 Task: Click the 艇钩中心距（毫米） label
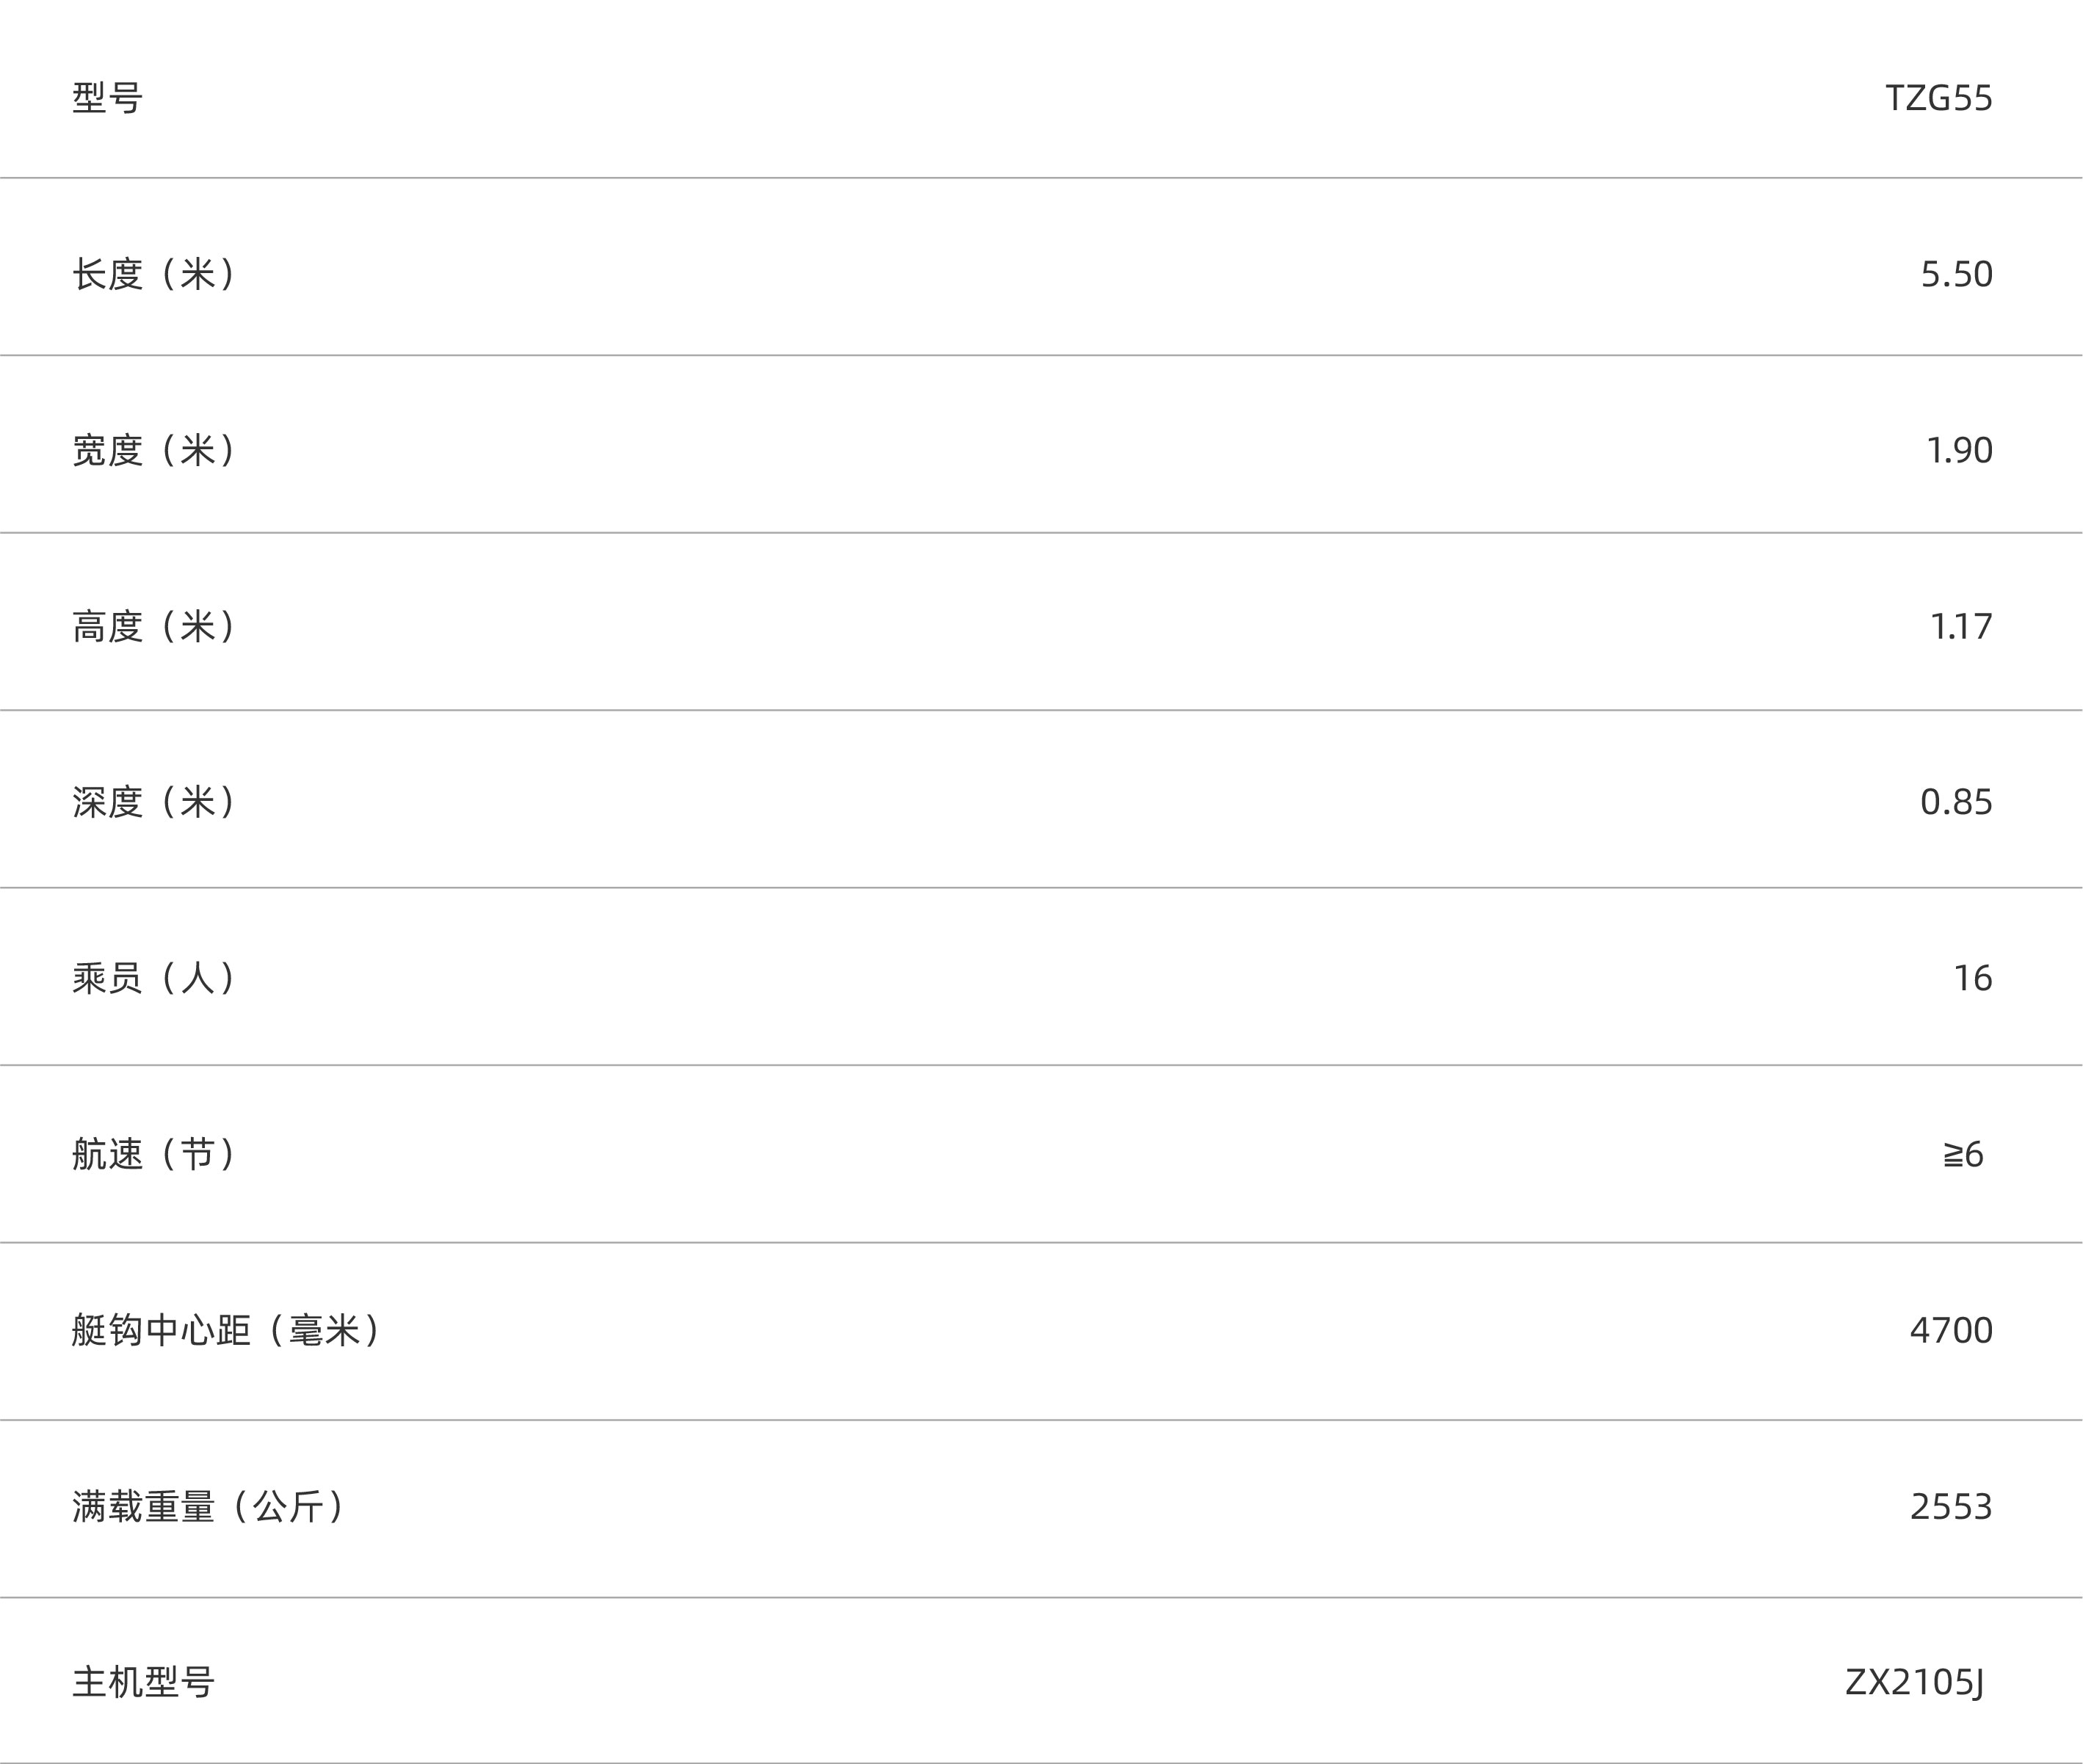click(227, 1330)
